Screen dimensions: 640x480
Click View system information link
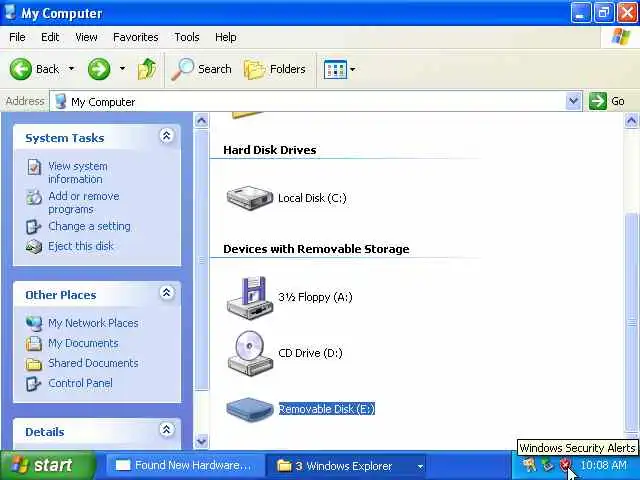point(78,173)
